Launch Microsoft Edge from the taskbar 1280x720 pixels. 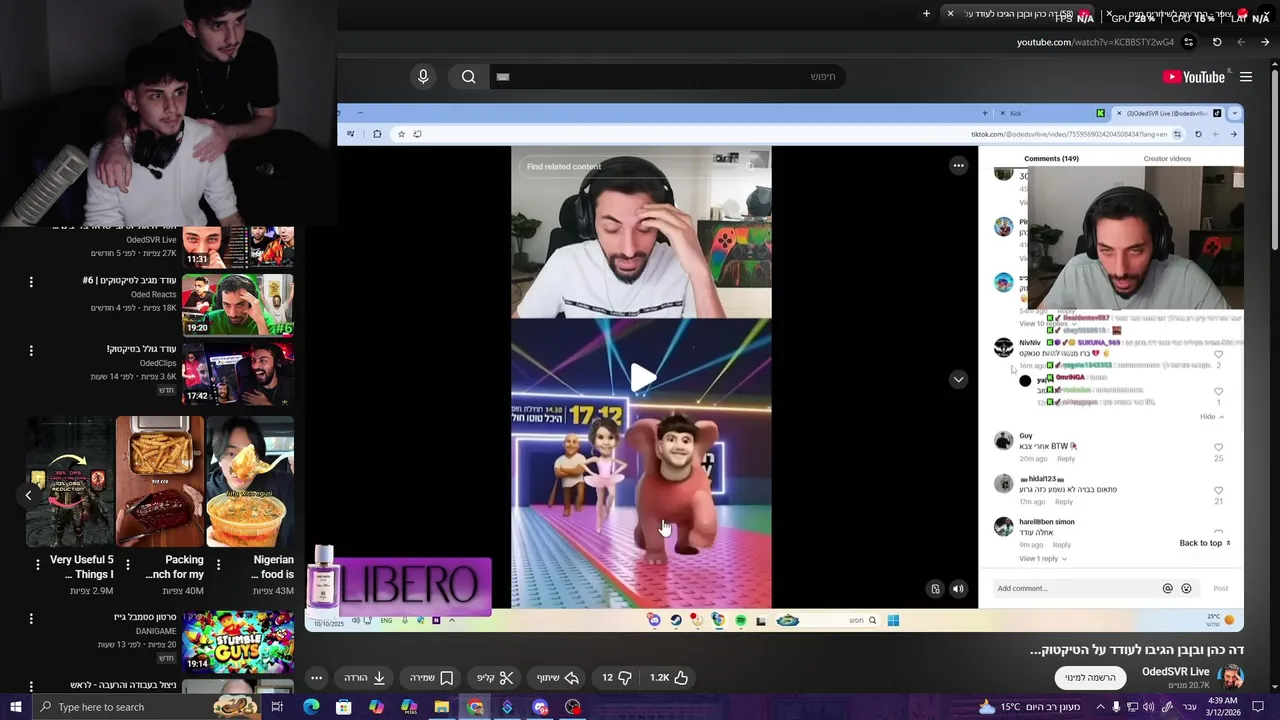311,707
